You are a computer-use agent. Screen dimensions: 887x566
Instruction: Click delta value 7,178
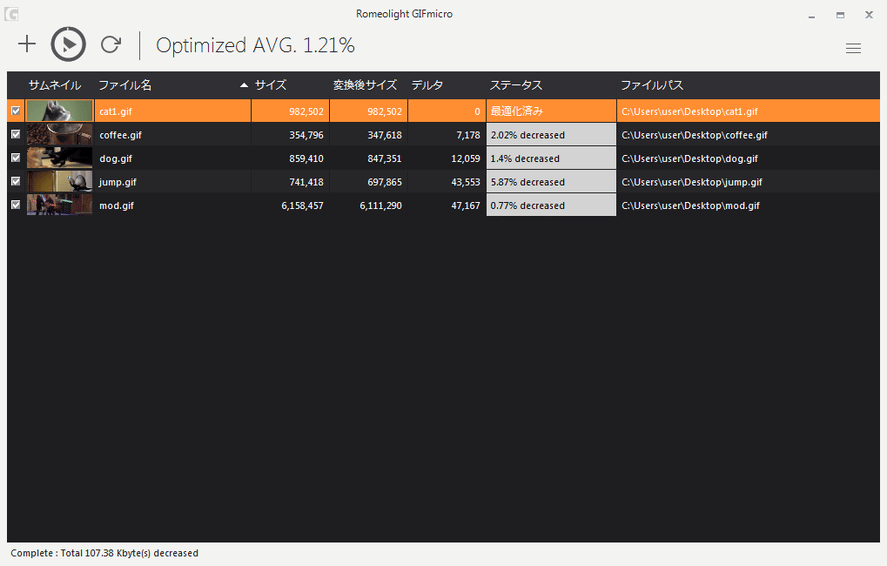pos(468,135)
